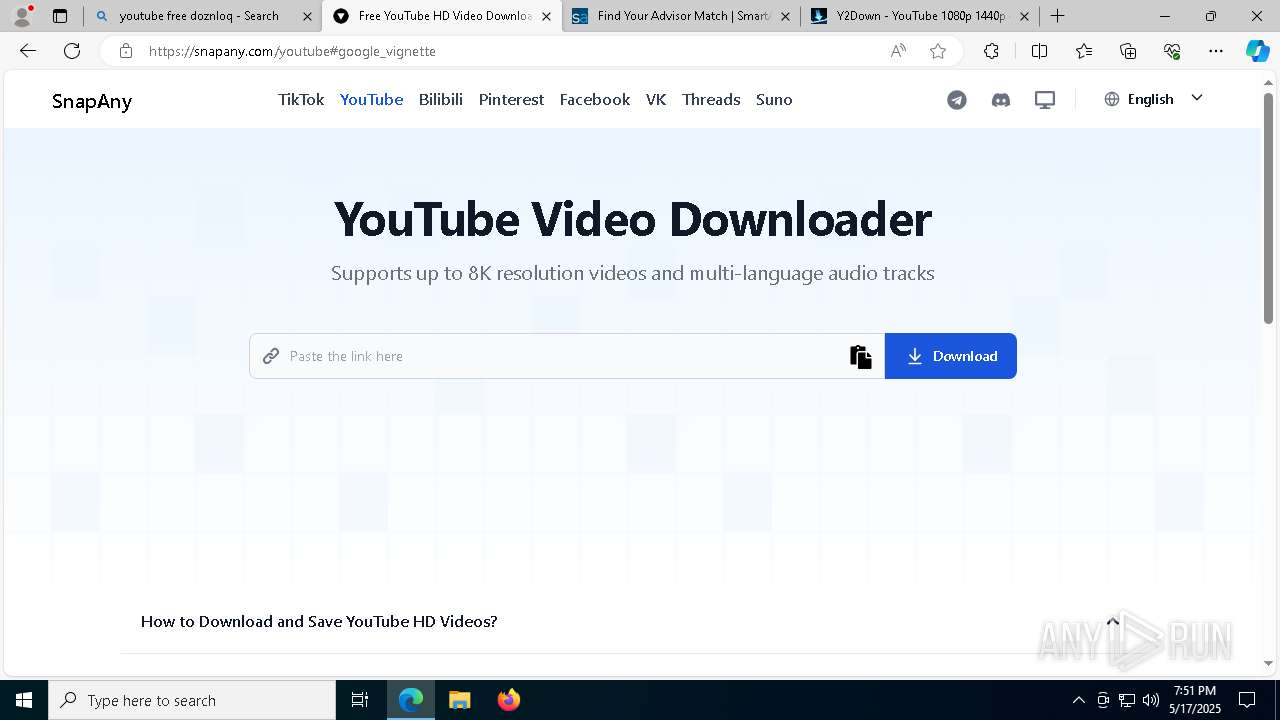The image size is (1280, 720).
Task: Click the globe language icon
Action: click(1112, 99)
